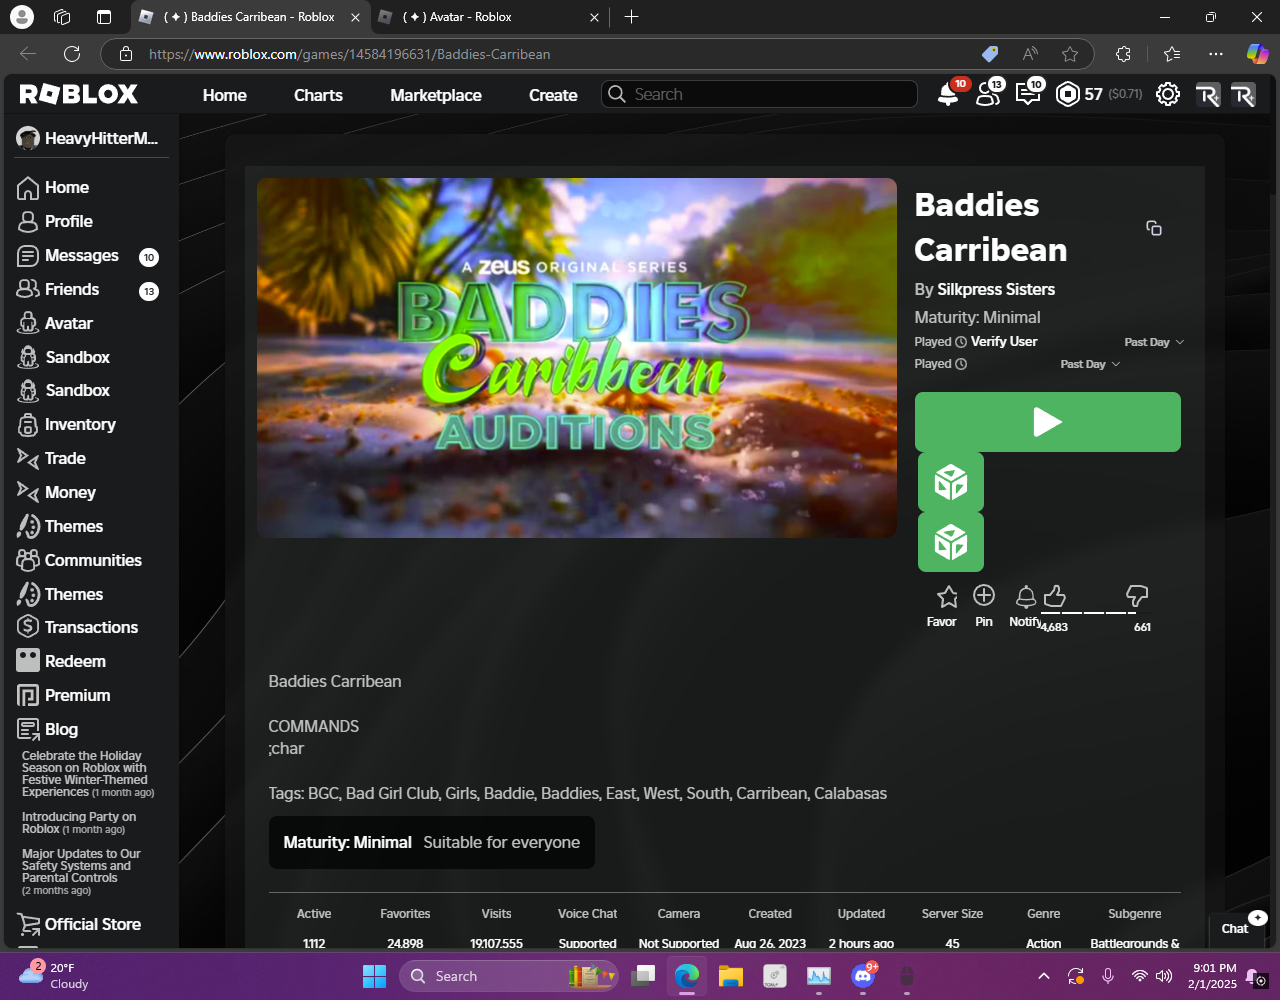The width and height of the screenshot is (1280, 1000).
Task: Open HeavyHitterM... user profile in sidebar
Action: point(88,138)
